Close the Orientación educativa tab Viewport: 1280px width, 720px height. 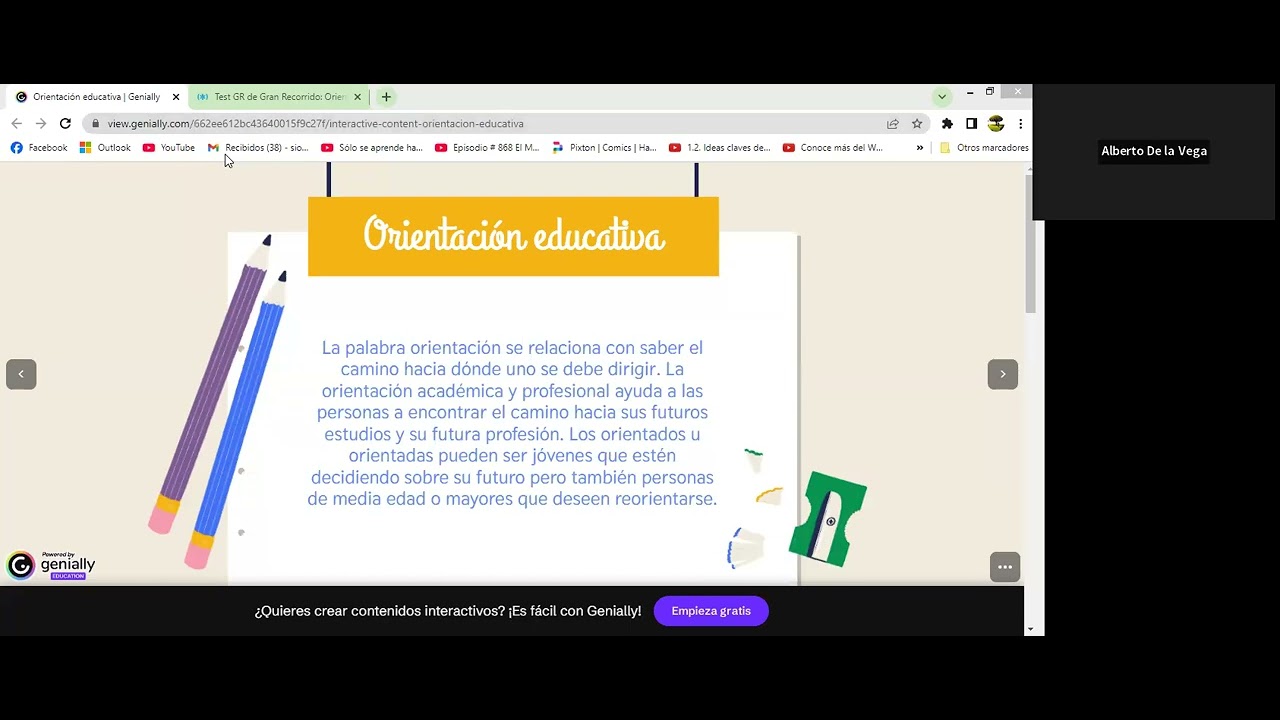(176, 97)
